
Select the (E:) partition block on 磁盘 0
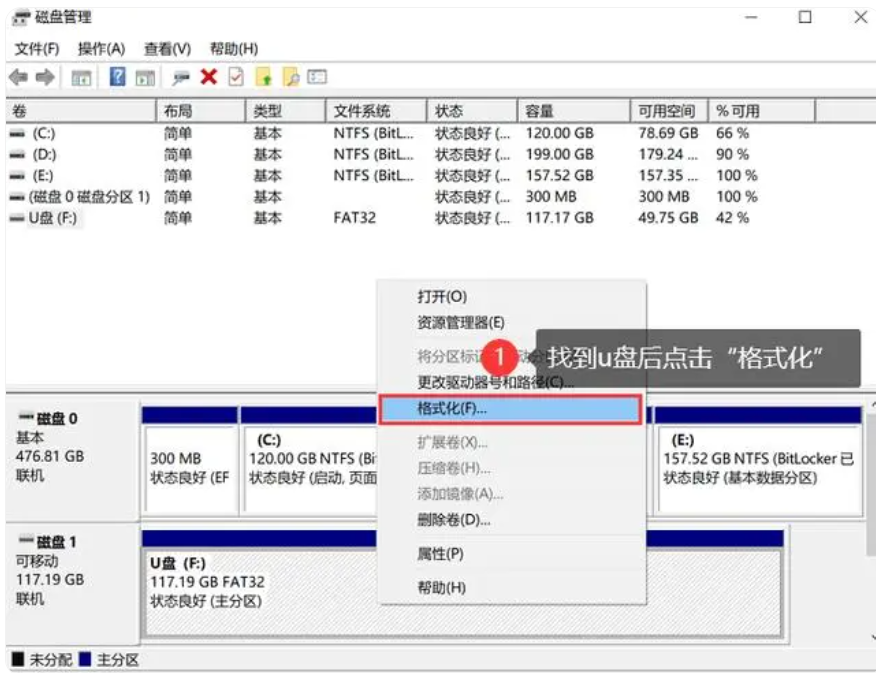tap(756, 460)
